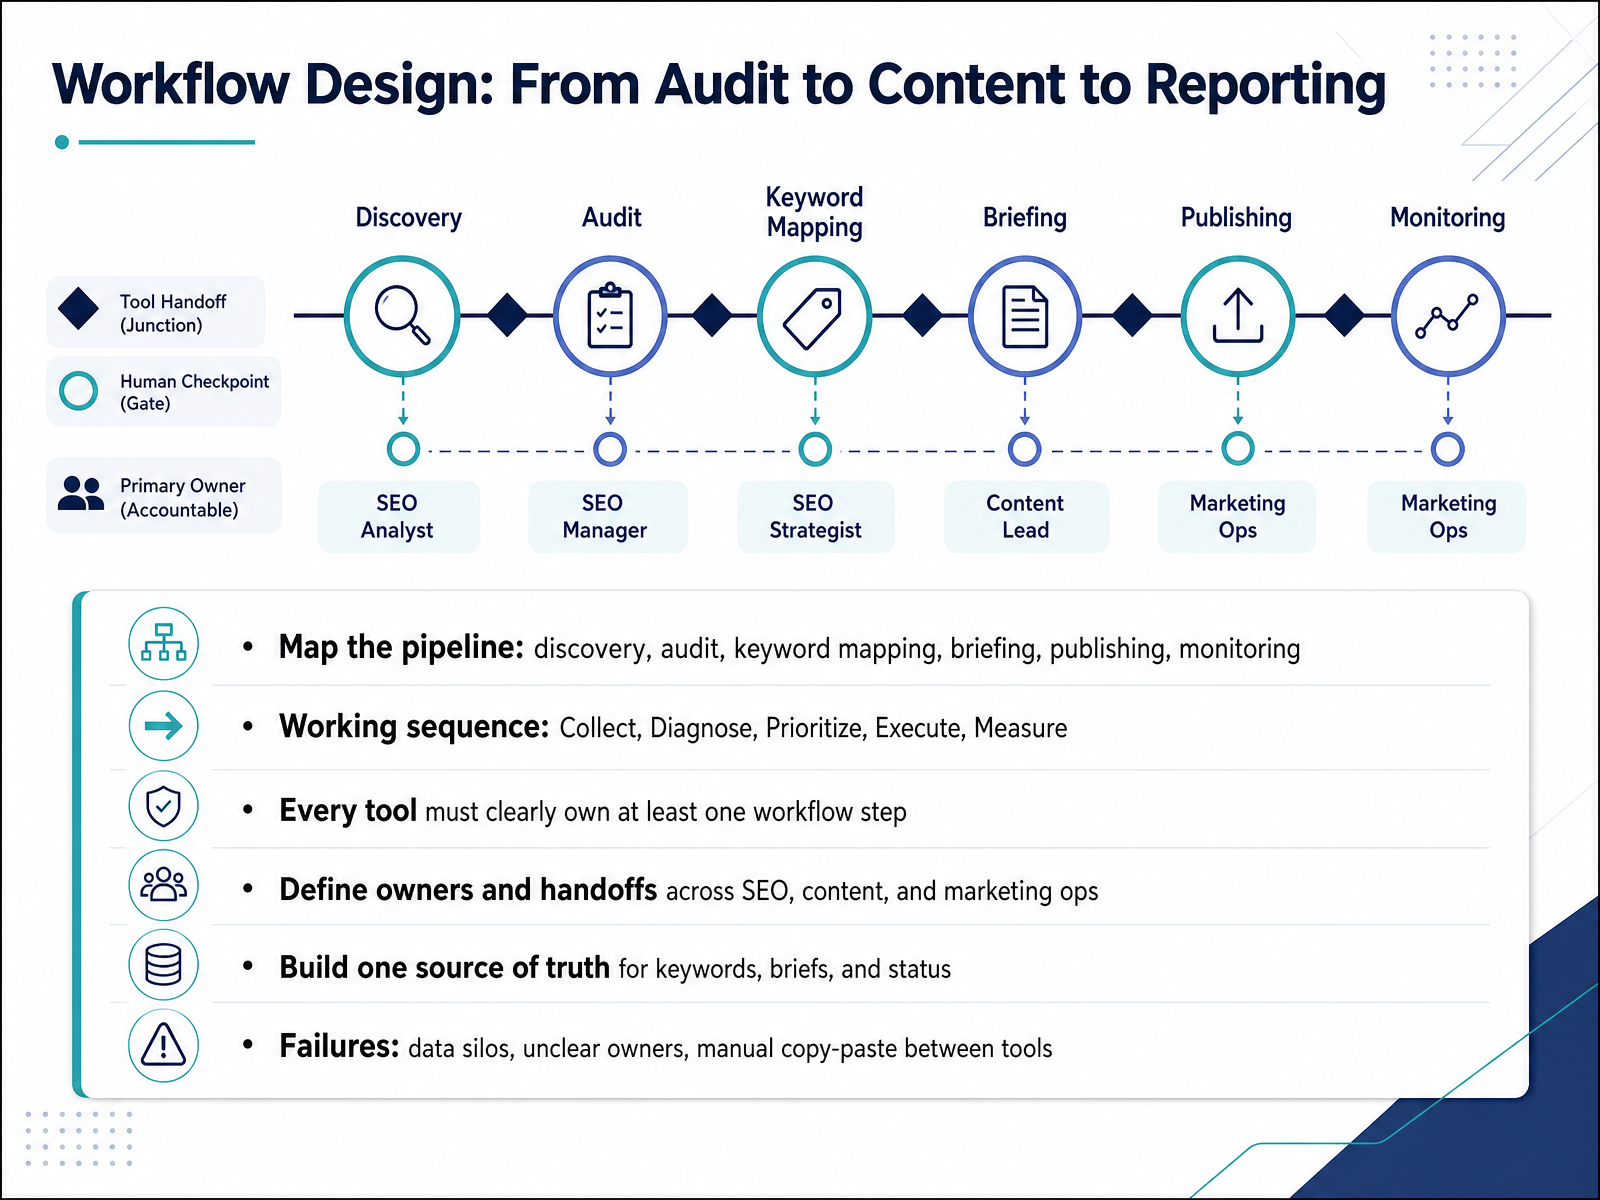
Task: Click the Briefing stage label
Action: tap(1025, 218)
